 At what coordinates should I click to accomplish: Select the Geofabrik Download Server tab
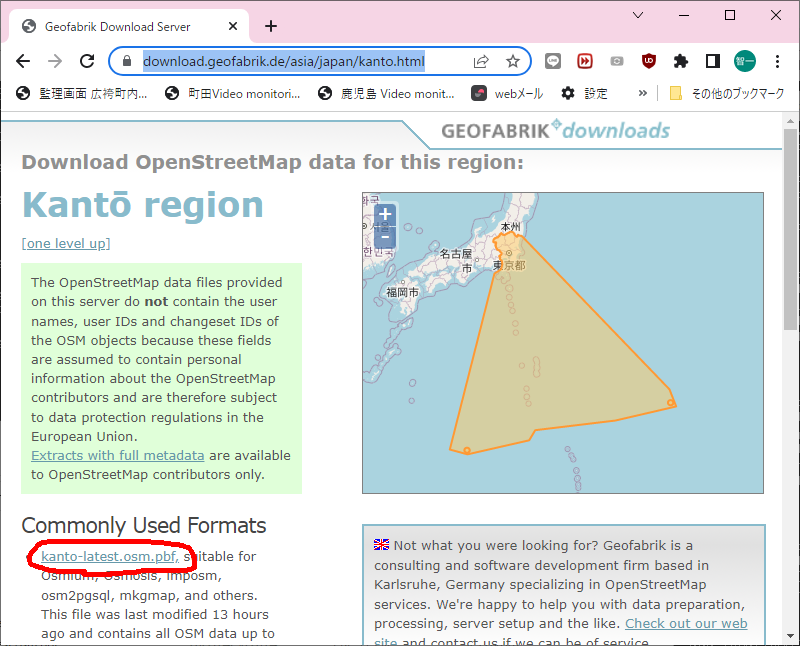[118, 26]
